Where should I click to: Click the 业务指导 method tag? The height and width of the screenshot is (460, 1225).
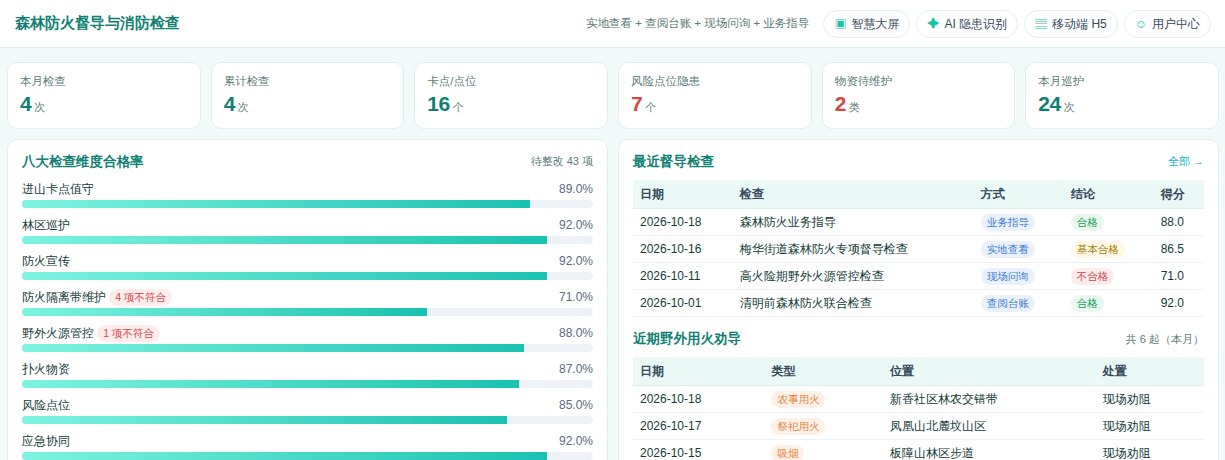[x=1008, y=222]
